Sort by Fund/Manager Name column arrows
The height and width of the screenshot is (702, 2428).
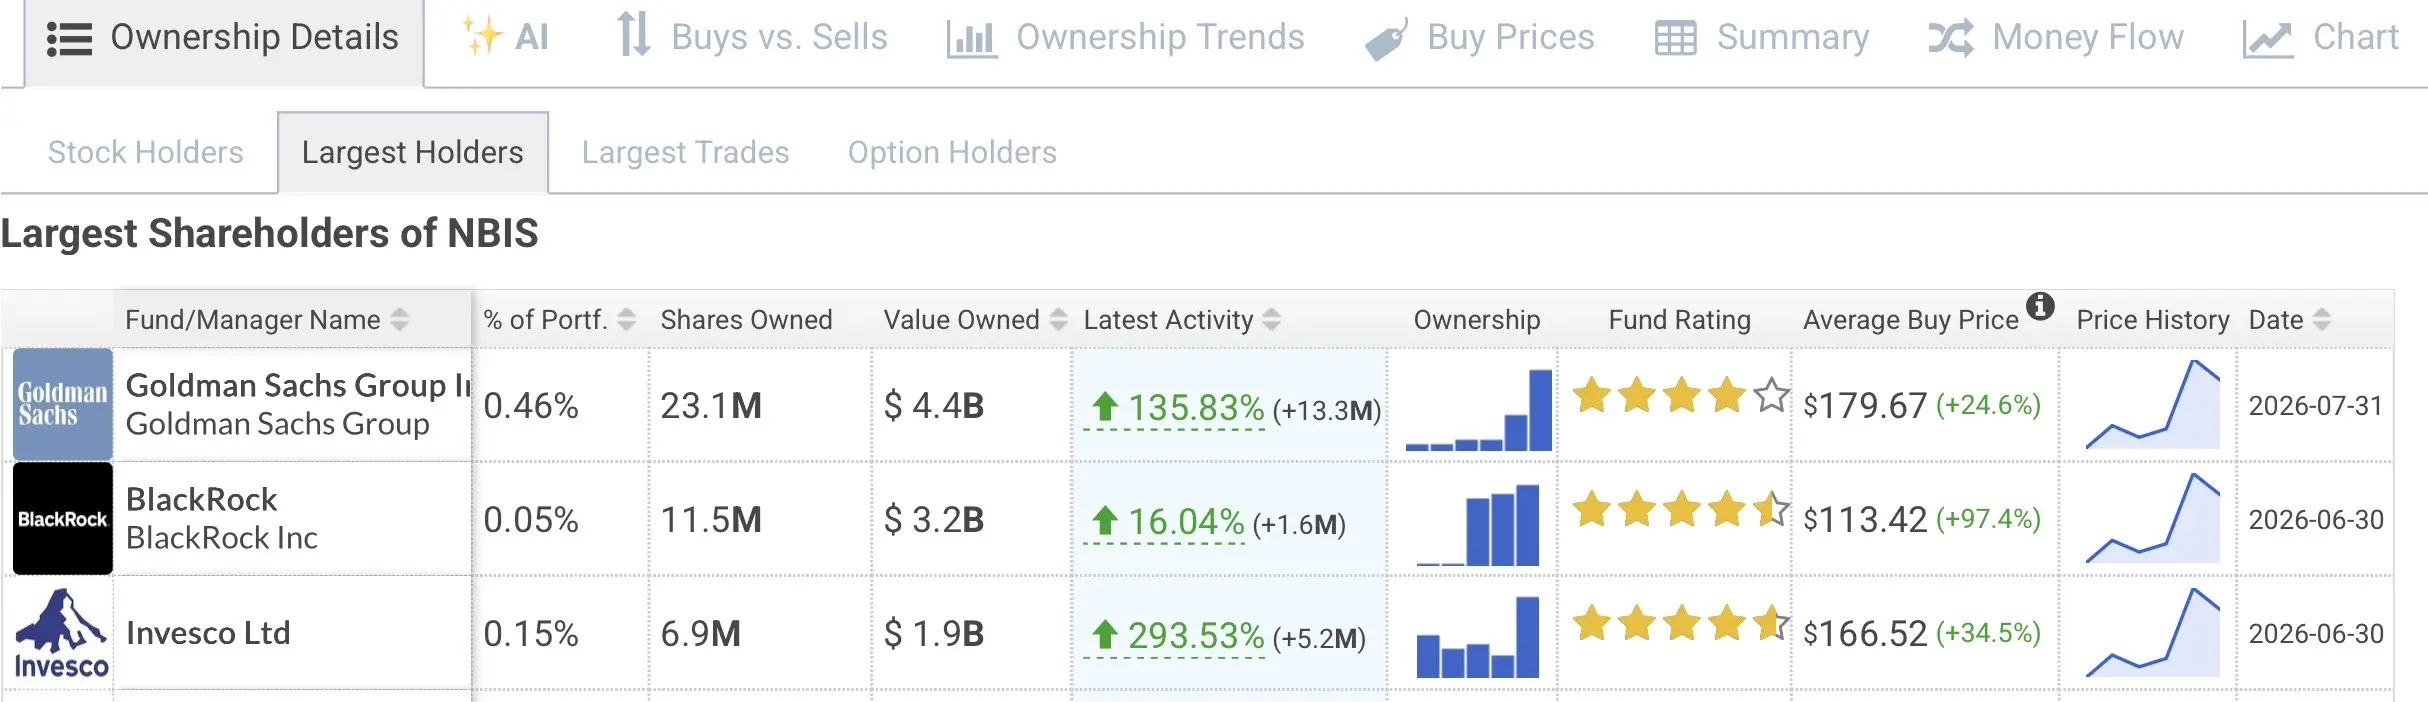pos(399,319)
